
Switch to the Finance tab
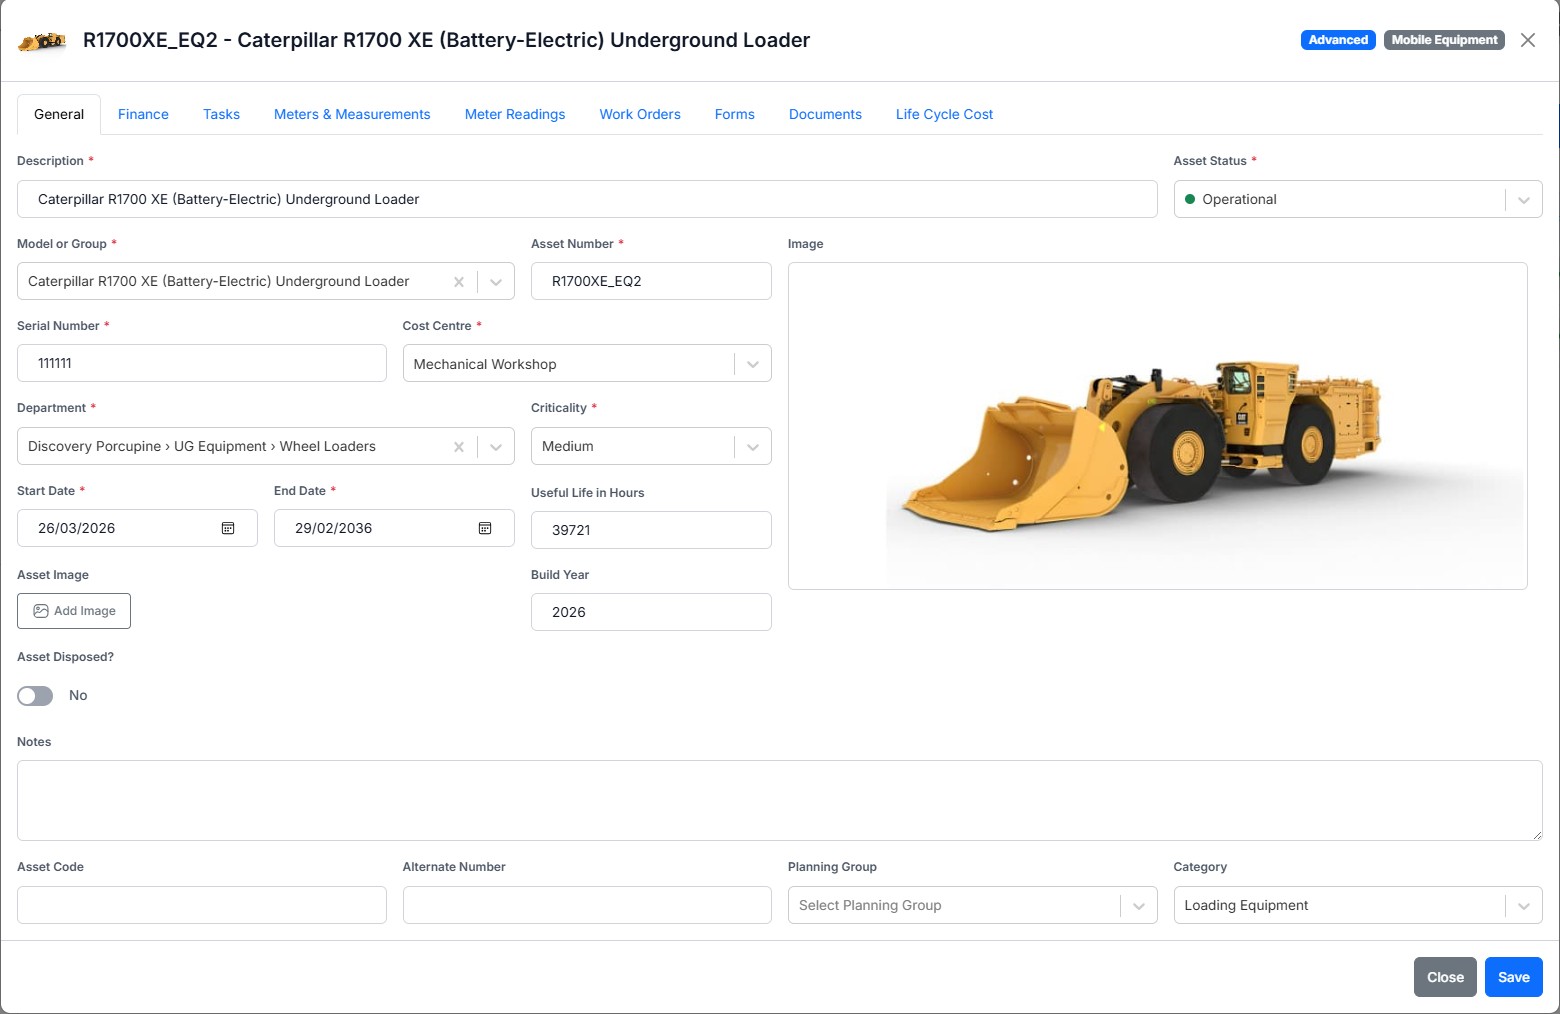click(x=143, y=115)
